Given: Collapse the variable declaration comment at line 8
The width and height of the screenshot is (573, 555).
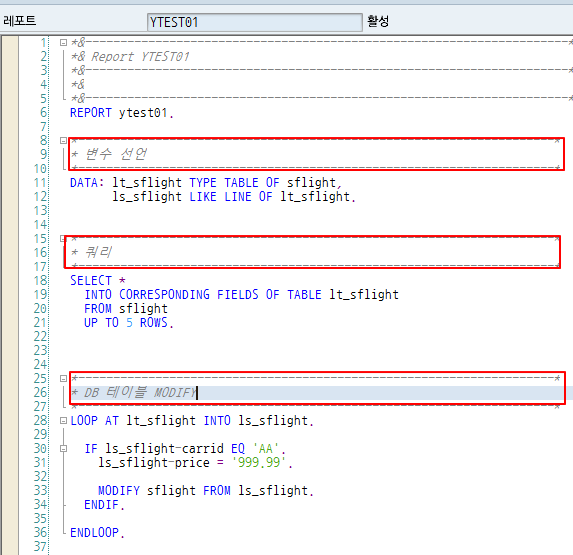Looking at the screenshot, I should pos(64,141).
